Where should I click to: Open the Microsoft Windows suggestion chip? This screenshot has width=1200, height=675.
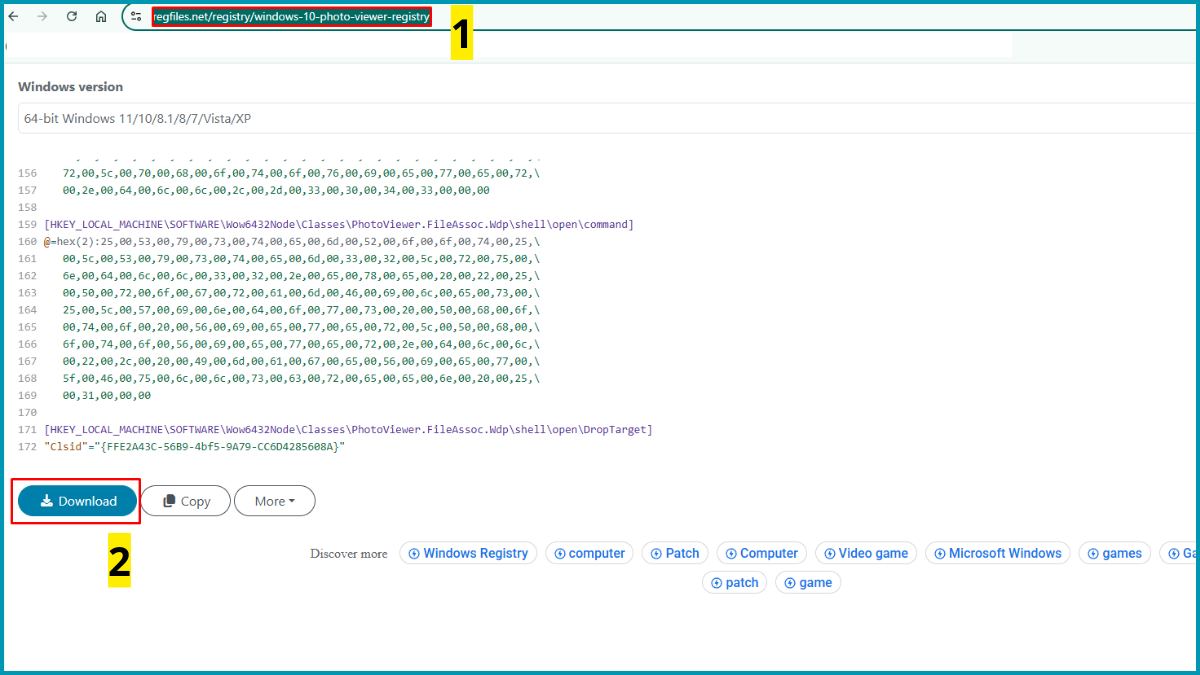(x=997, y=553)
